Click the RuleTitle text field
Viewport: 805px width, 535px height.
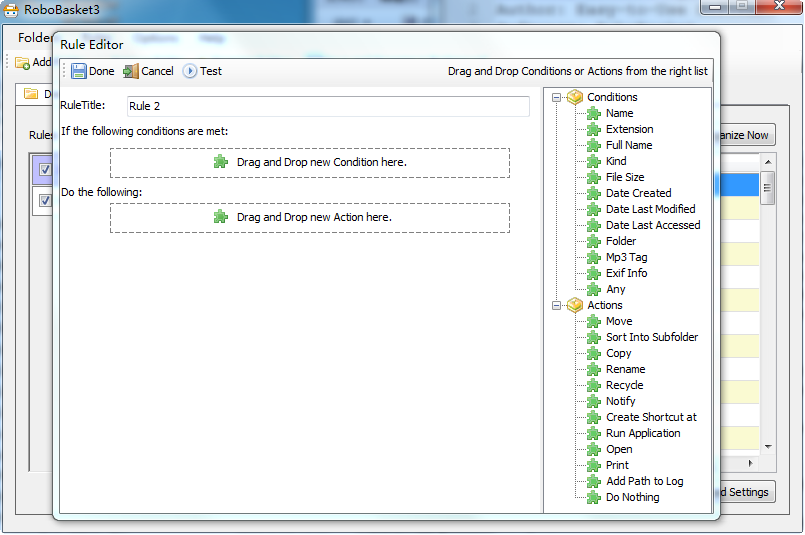pyautogui.click(x=328, y=106)
